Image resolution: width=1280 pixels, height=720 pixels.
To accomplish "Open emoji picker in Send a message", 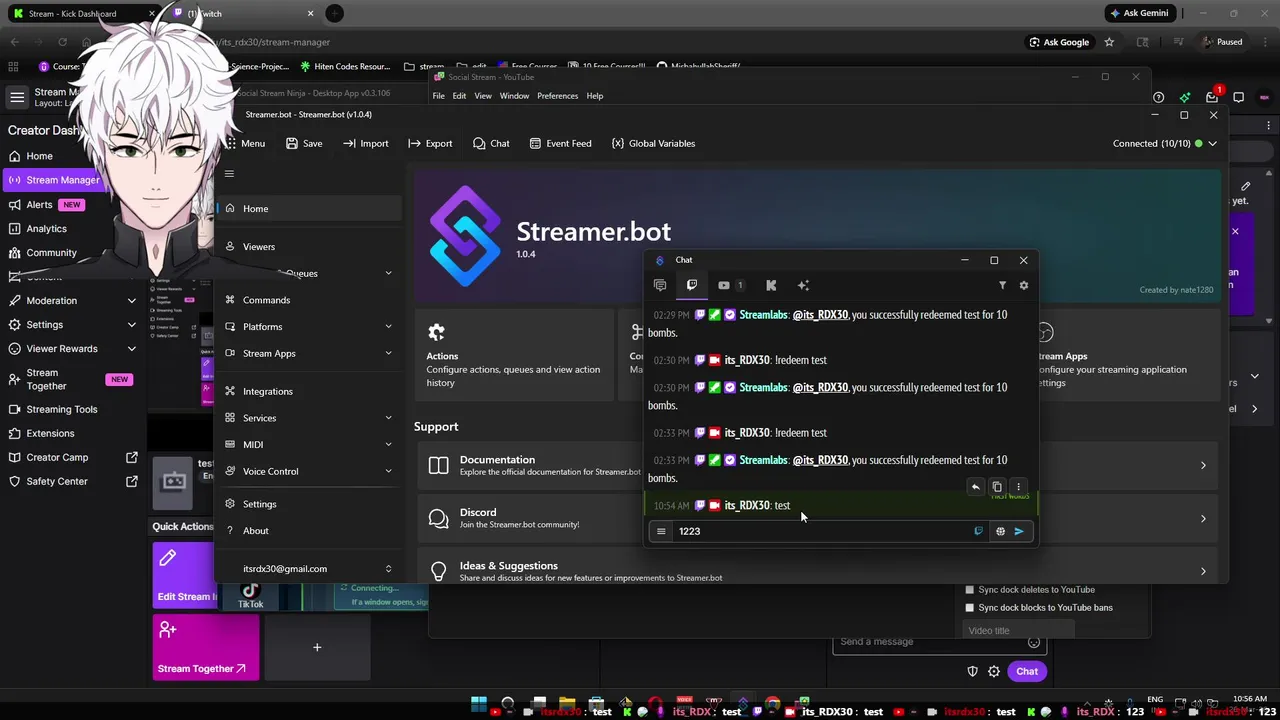I will click(1034, 642).
